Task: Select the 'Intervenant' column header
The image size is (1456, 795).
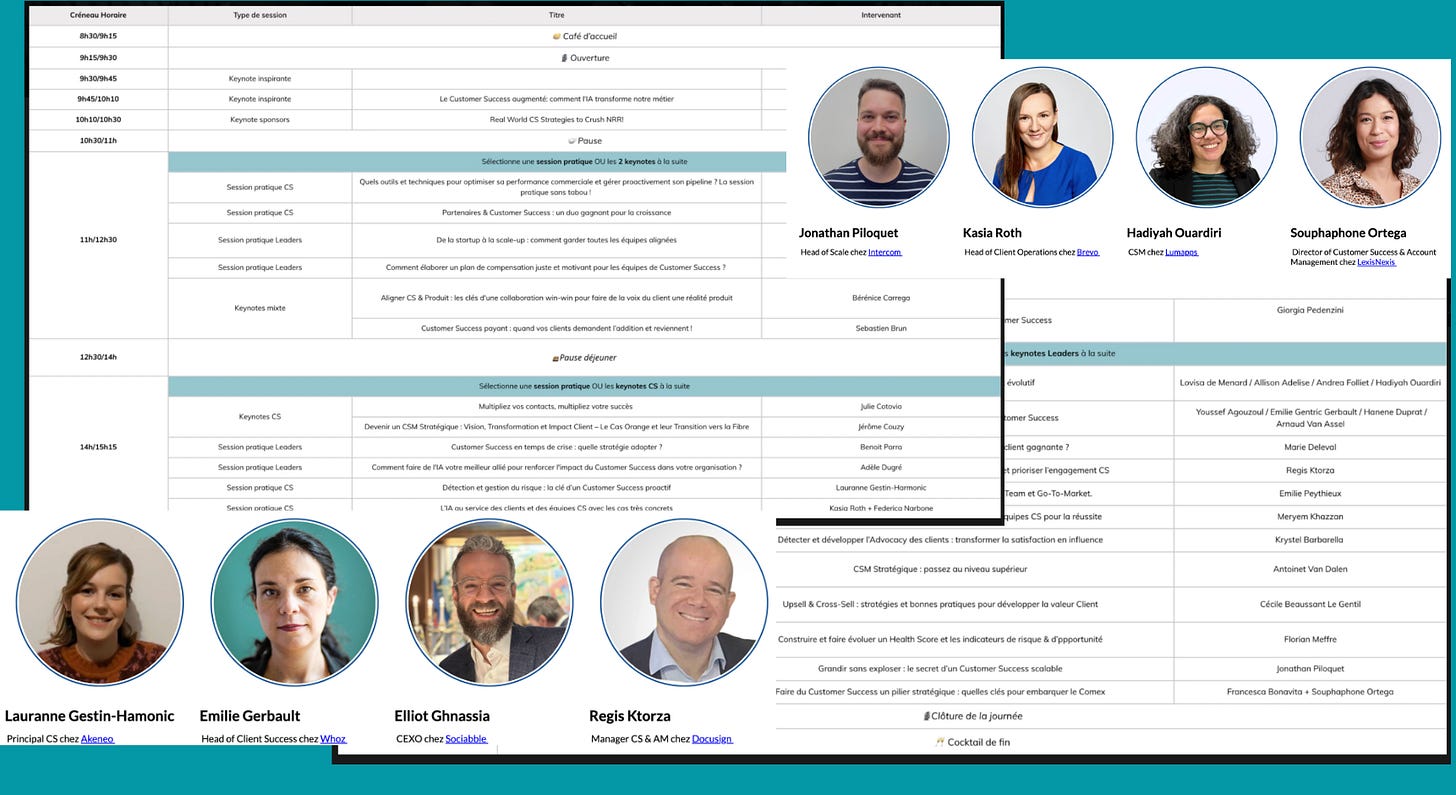Action: pos(881,16)
